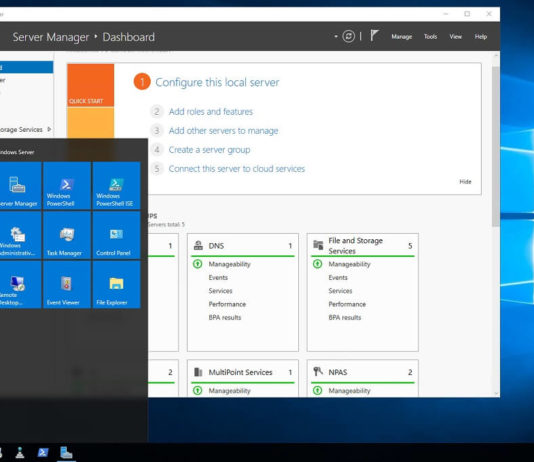Open the View menu
The image size is (534, 462).
coord(455,36)
